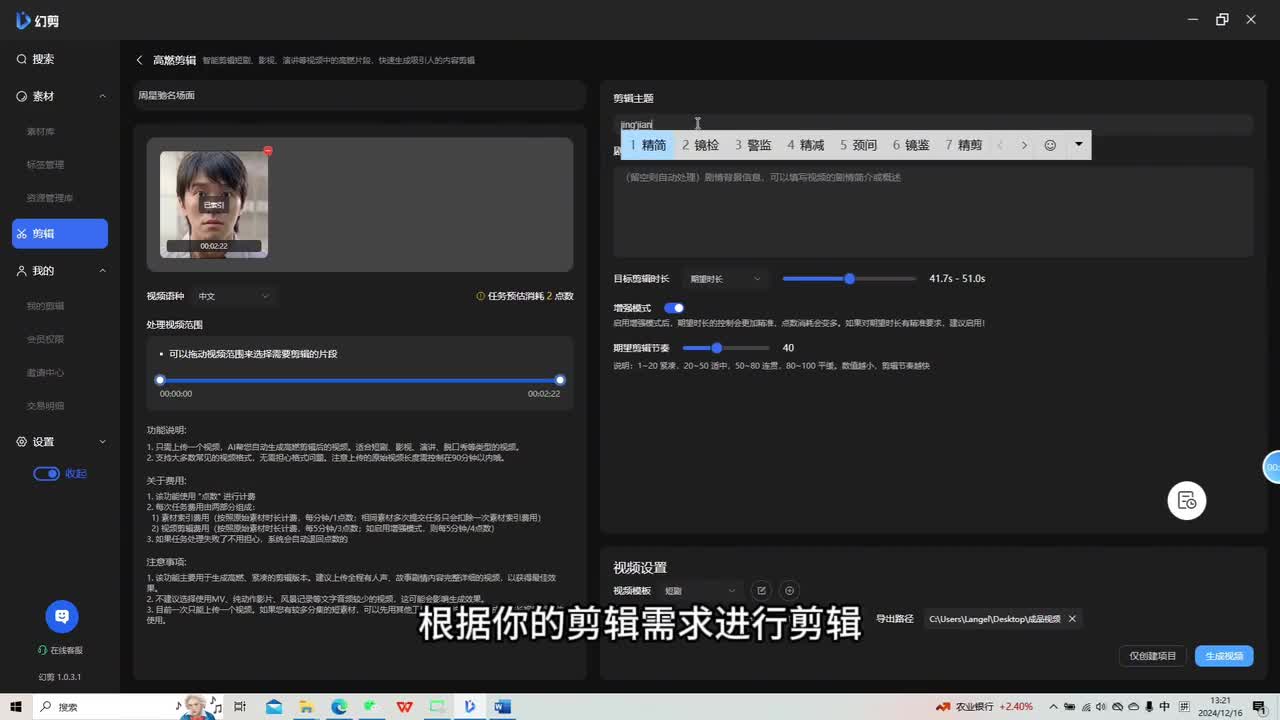The image size is (1280, 720).
Task: Click the 仅创建项目 button
Action: (1153, 656)
